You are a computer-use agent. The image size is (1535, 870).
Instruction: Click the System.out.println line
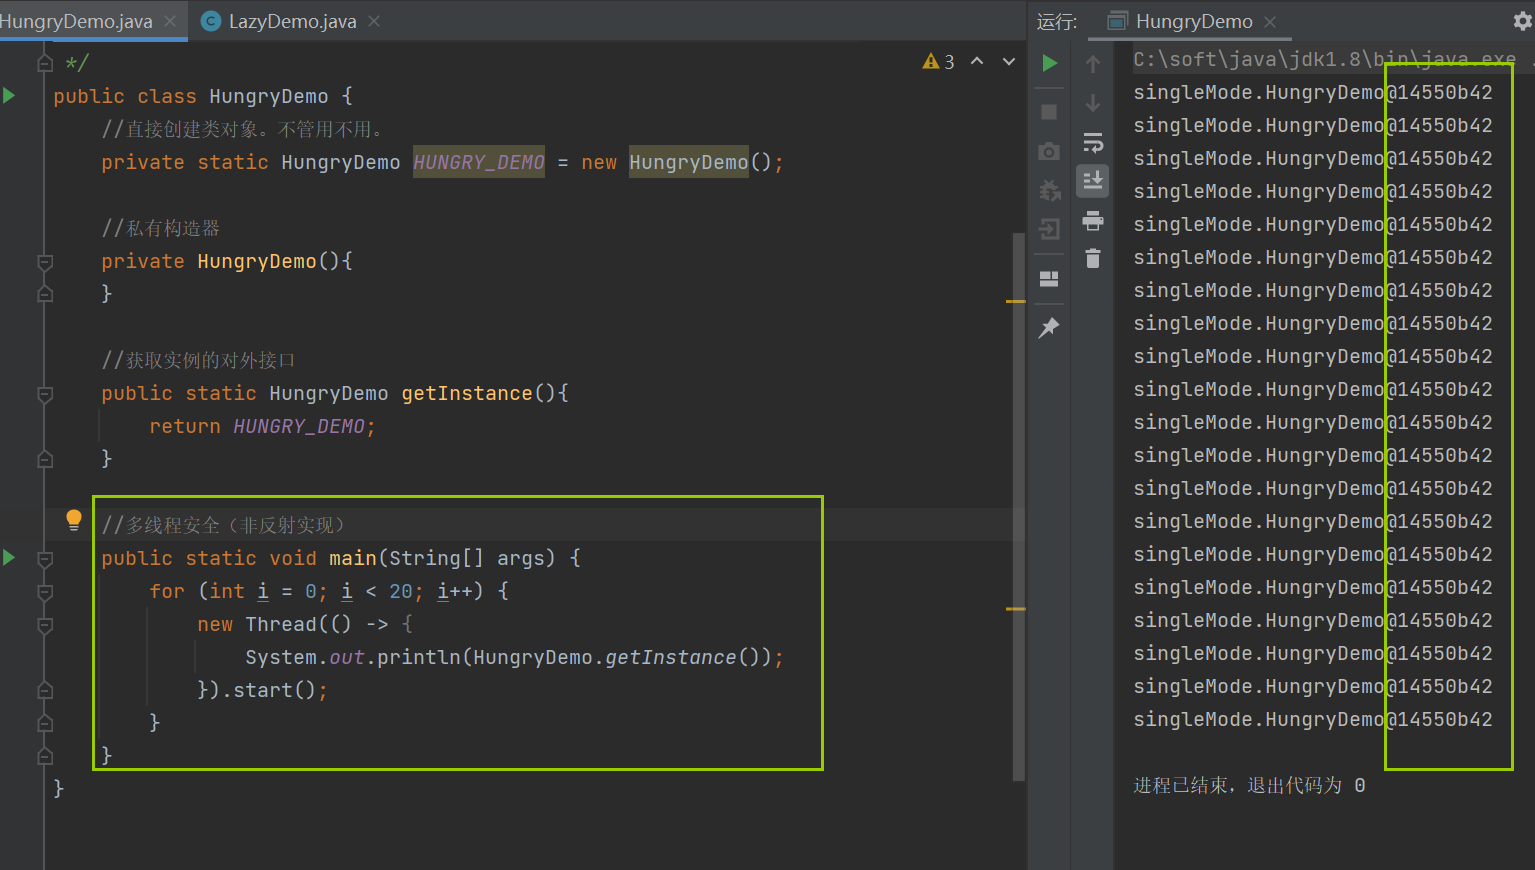click(x=515, y=657)
